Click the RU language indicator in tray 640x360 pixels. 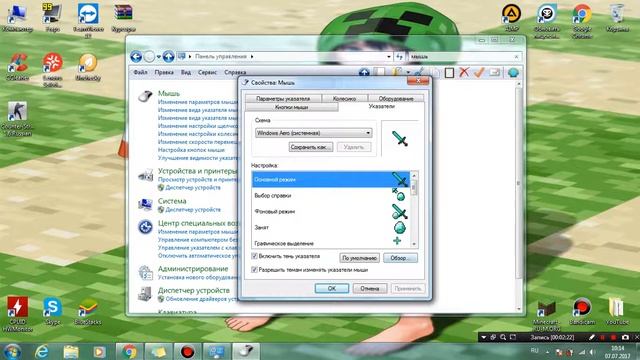tap(534, 351)
